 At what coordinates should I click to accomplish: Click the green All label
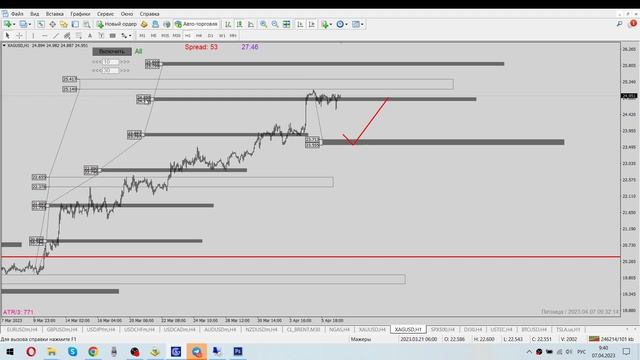(138, 51)
